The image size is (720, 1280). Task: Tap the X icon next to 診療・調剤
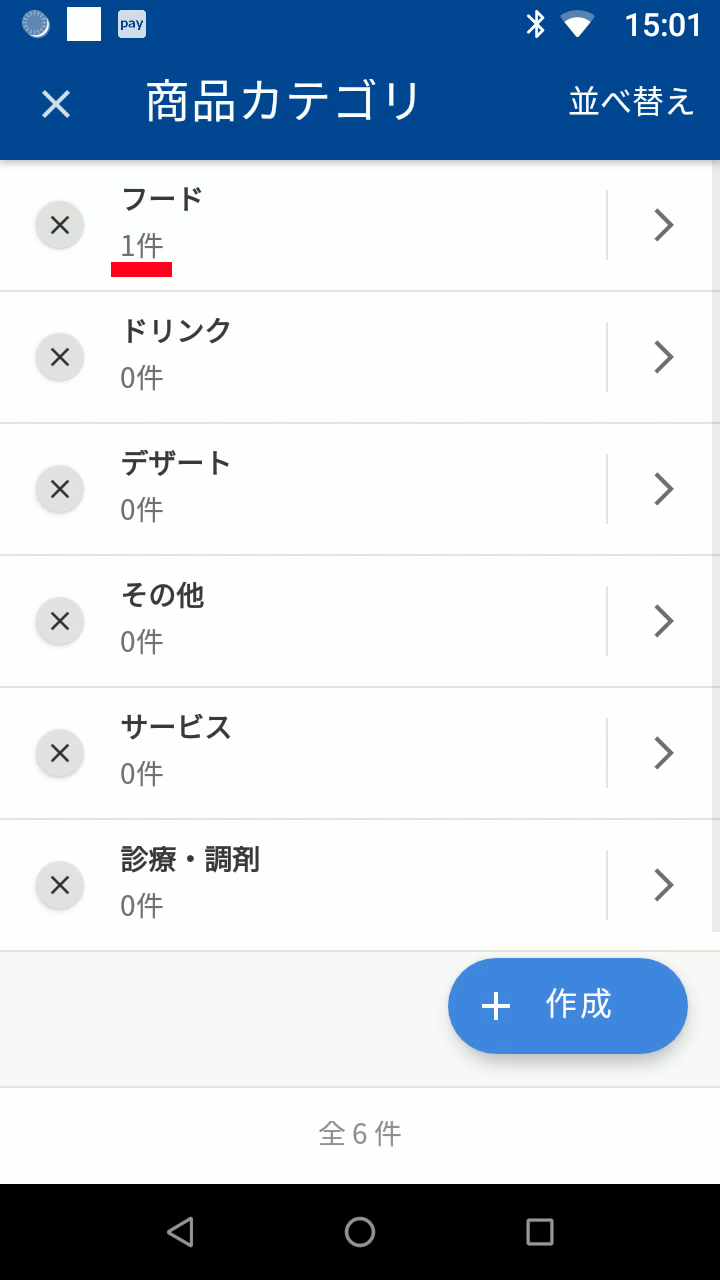[60, 885]
